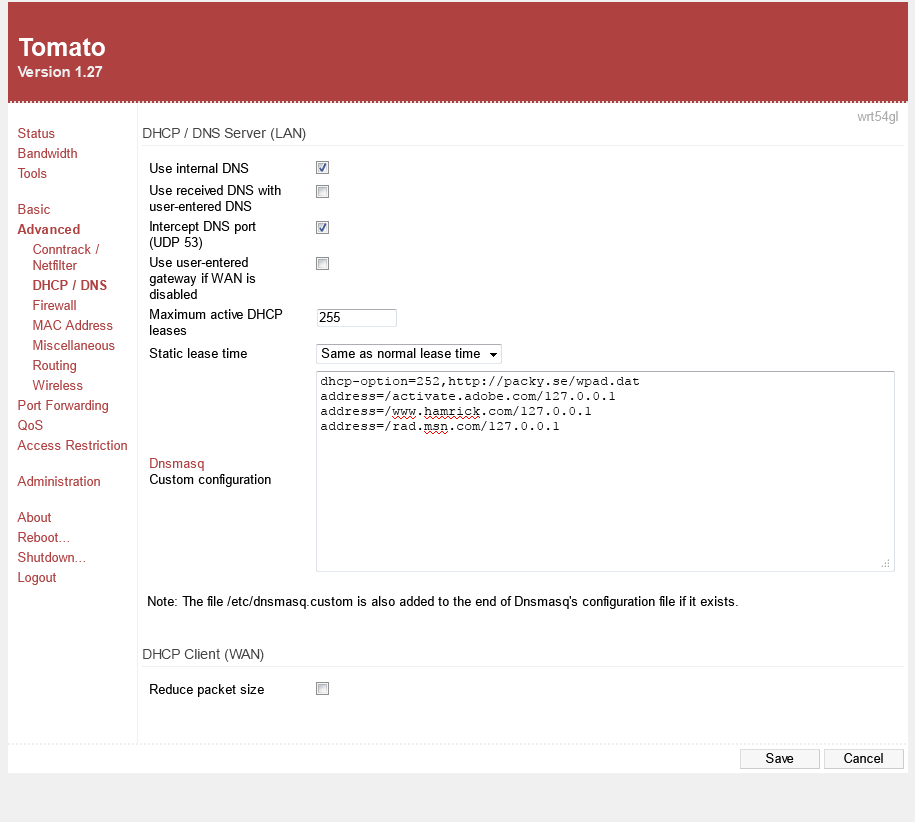This screenshot has width=915, height=822.
Task: Uncheck the Use internal DNS checkbox
Action: click(x=322, y=168)
